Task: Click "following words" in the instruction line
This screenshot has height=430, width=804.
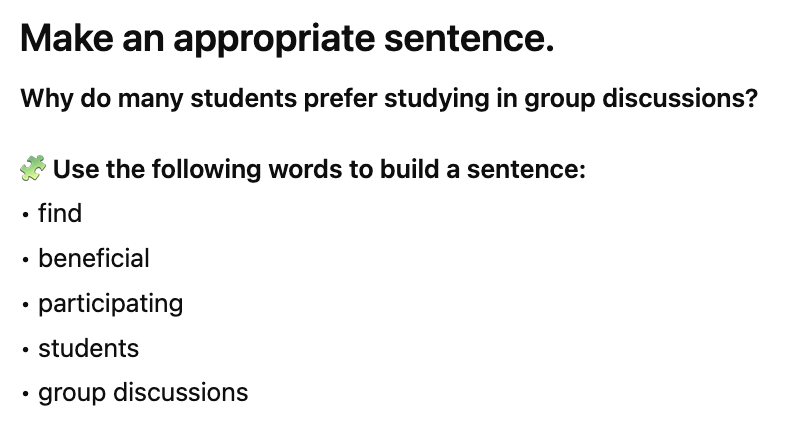Action: pyautogui.click(x=238, y=168)
